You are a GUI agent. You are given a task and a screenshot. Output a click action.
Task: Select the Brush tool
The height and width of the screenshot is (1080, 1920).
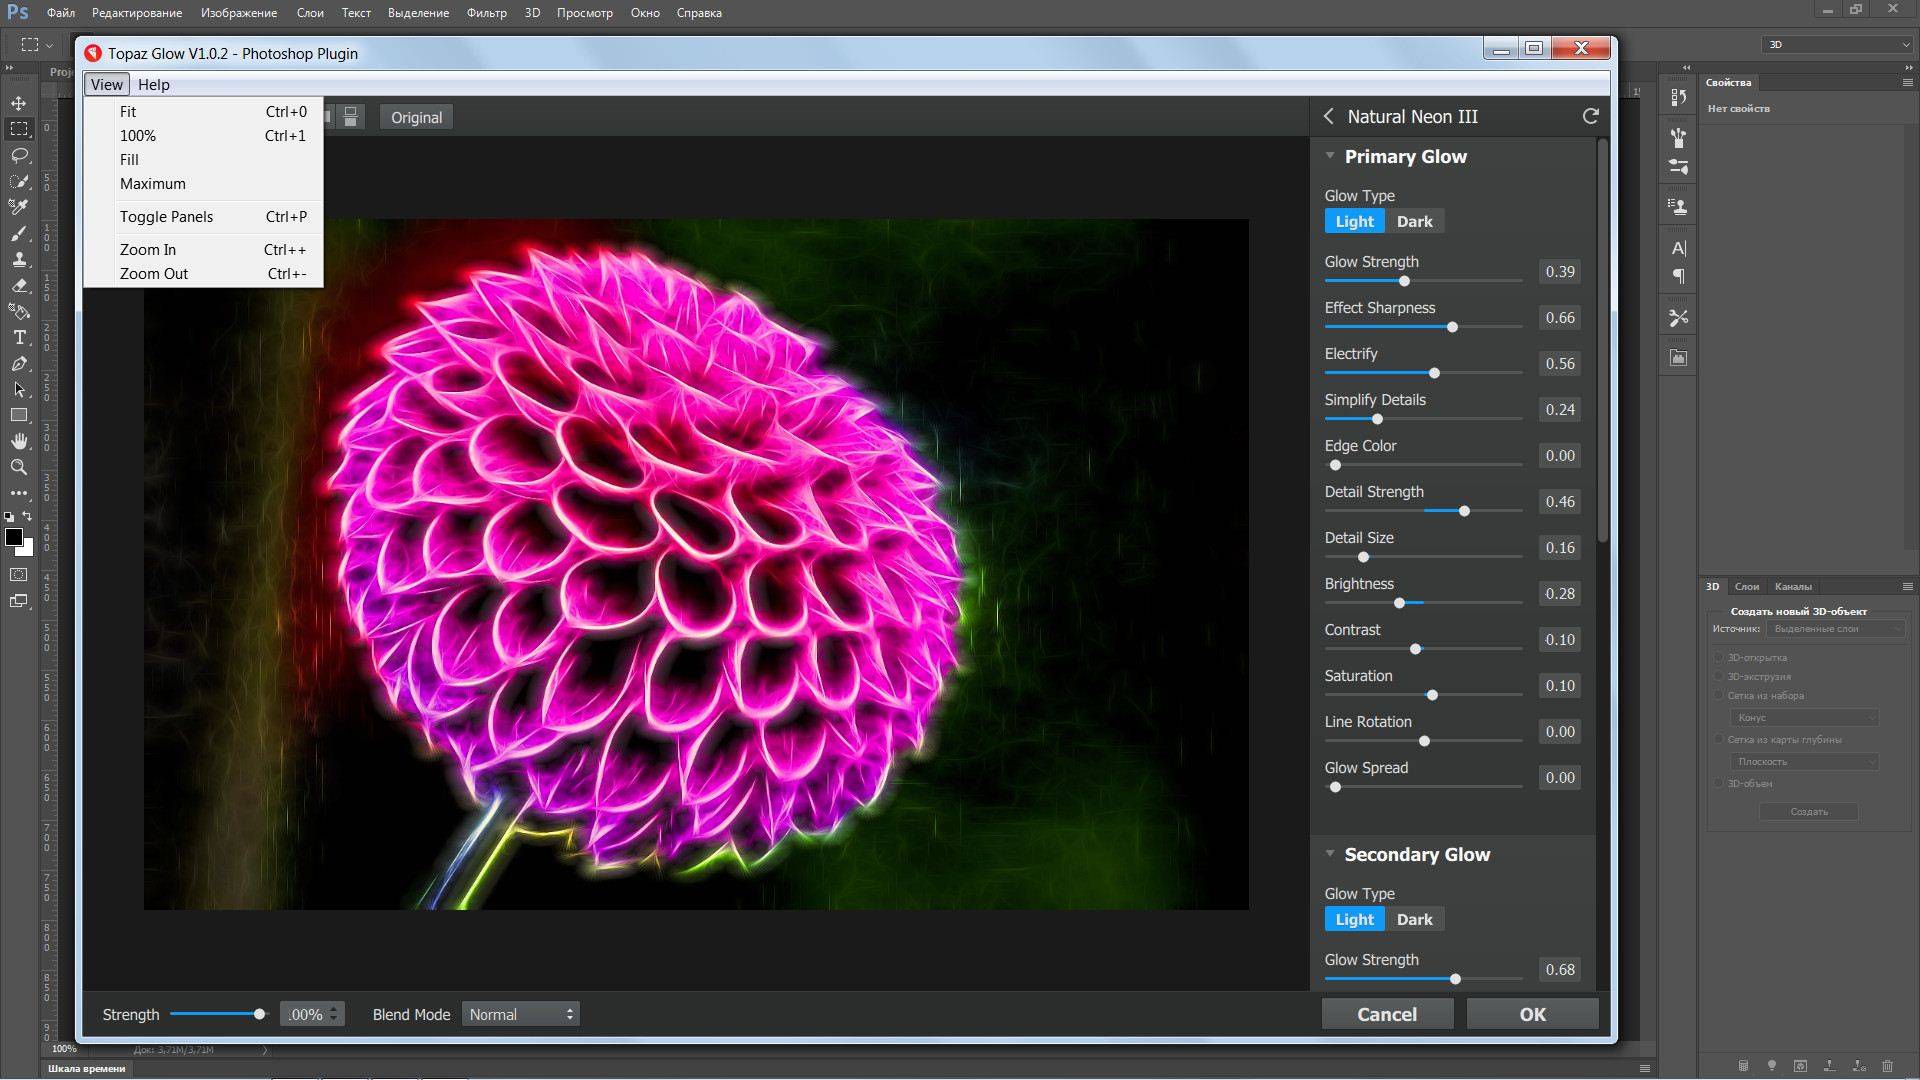pos(19,233)
